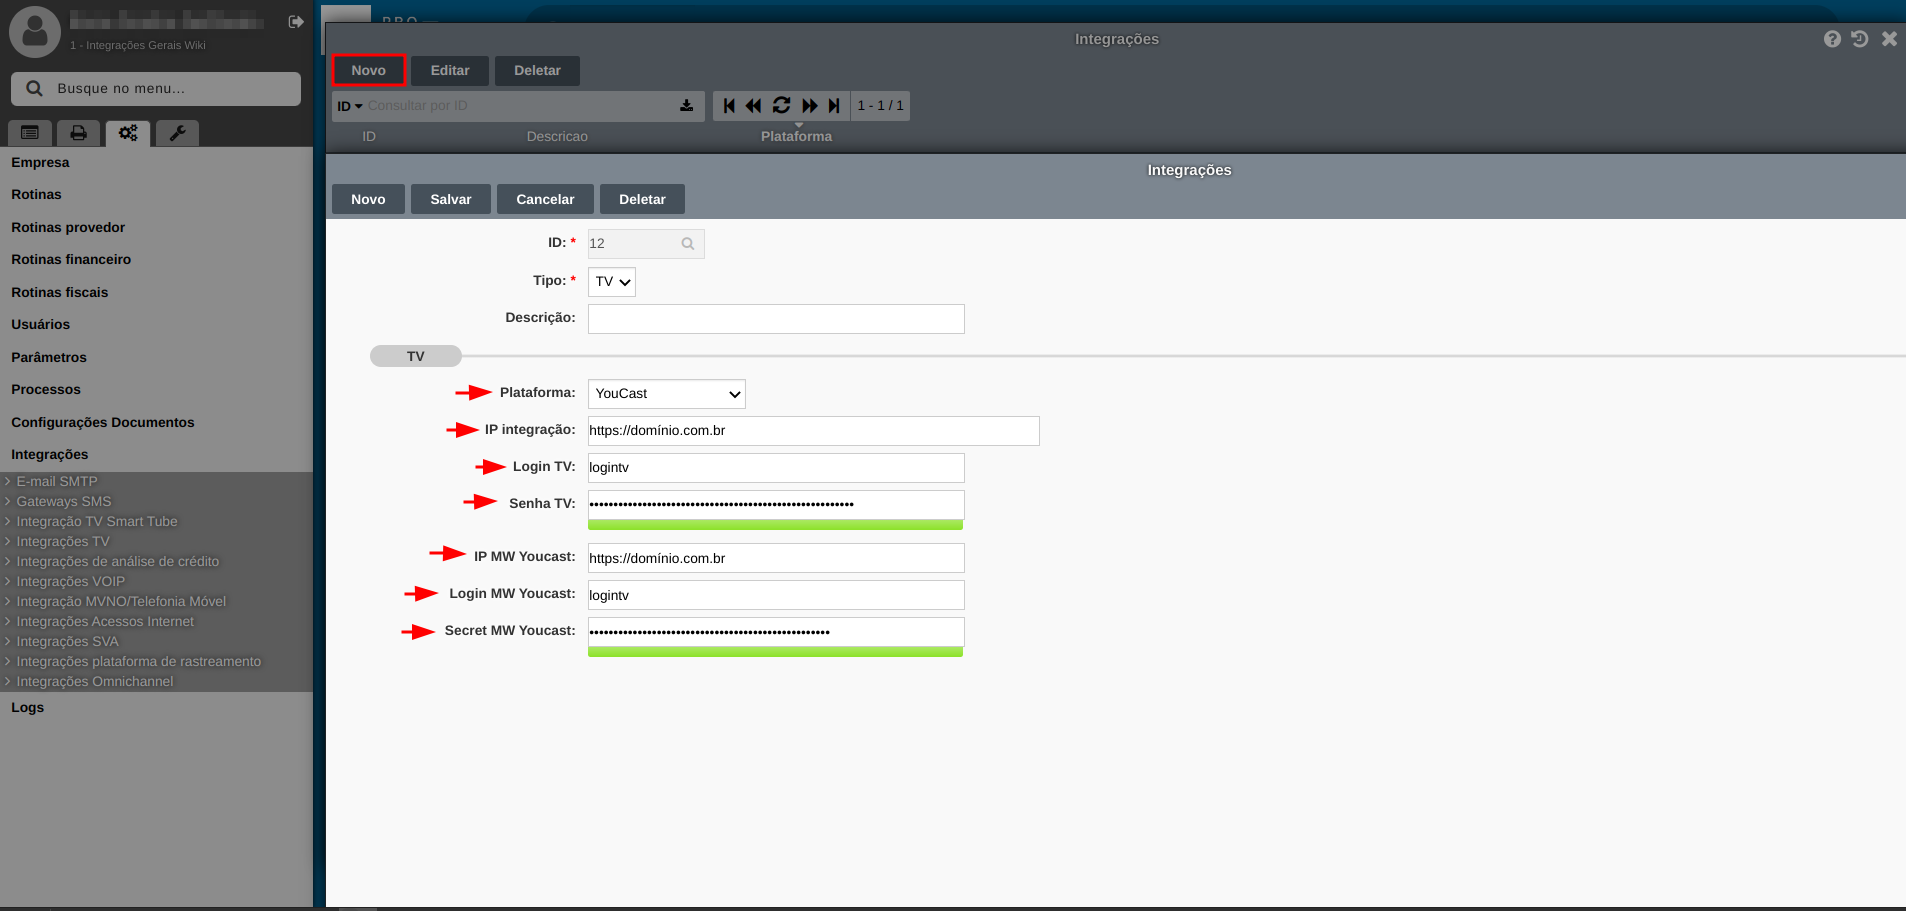Open Integração TV Smart Tube
The image size is (1906, 911).
click(x=97, y=522)
